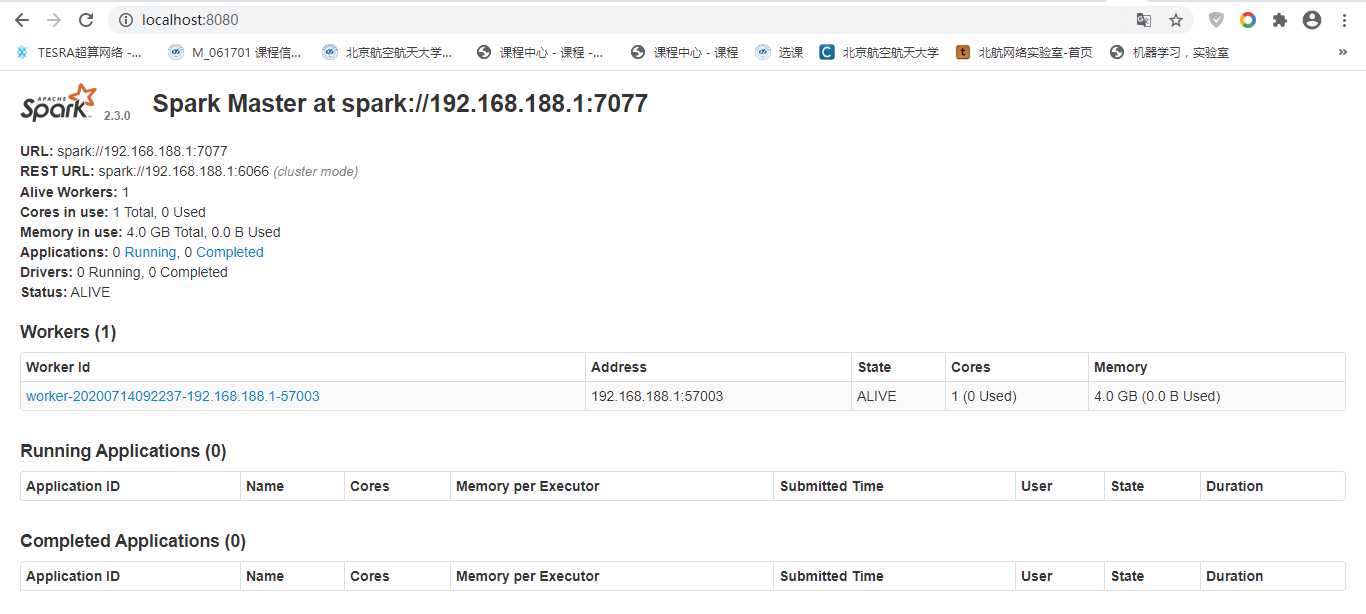Open the Completed applications link
Image resolution: width=1366 pixels, height=614 pixels.
pos(230,252)
